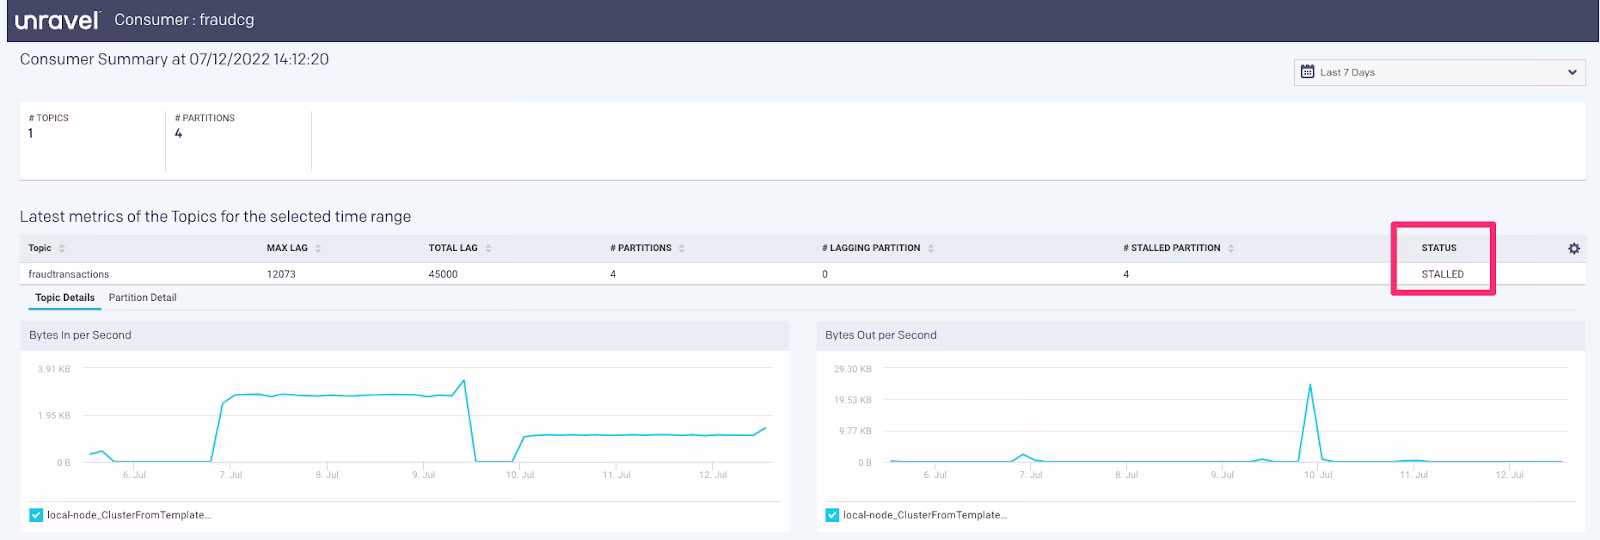Open the Last 7 Days dropdown
The width and height of the screenshot is (1600, 540).
(1439, 72)
